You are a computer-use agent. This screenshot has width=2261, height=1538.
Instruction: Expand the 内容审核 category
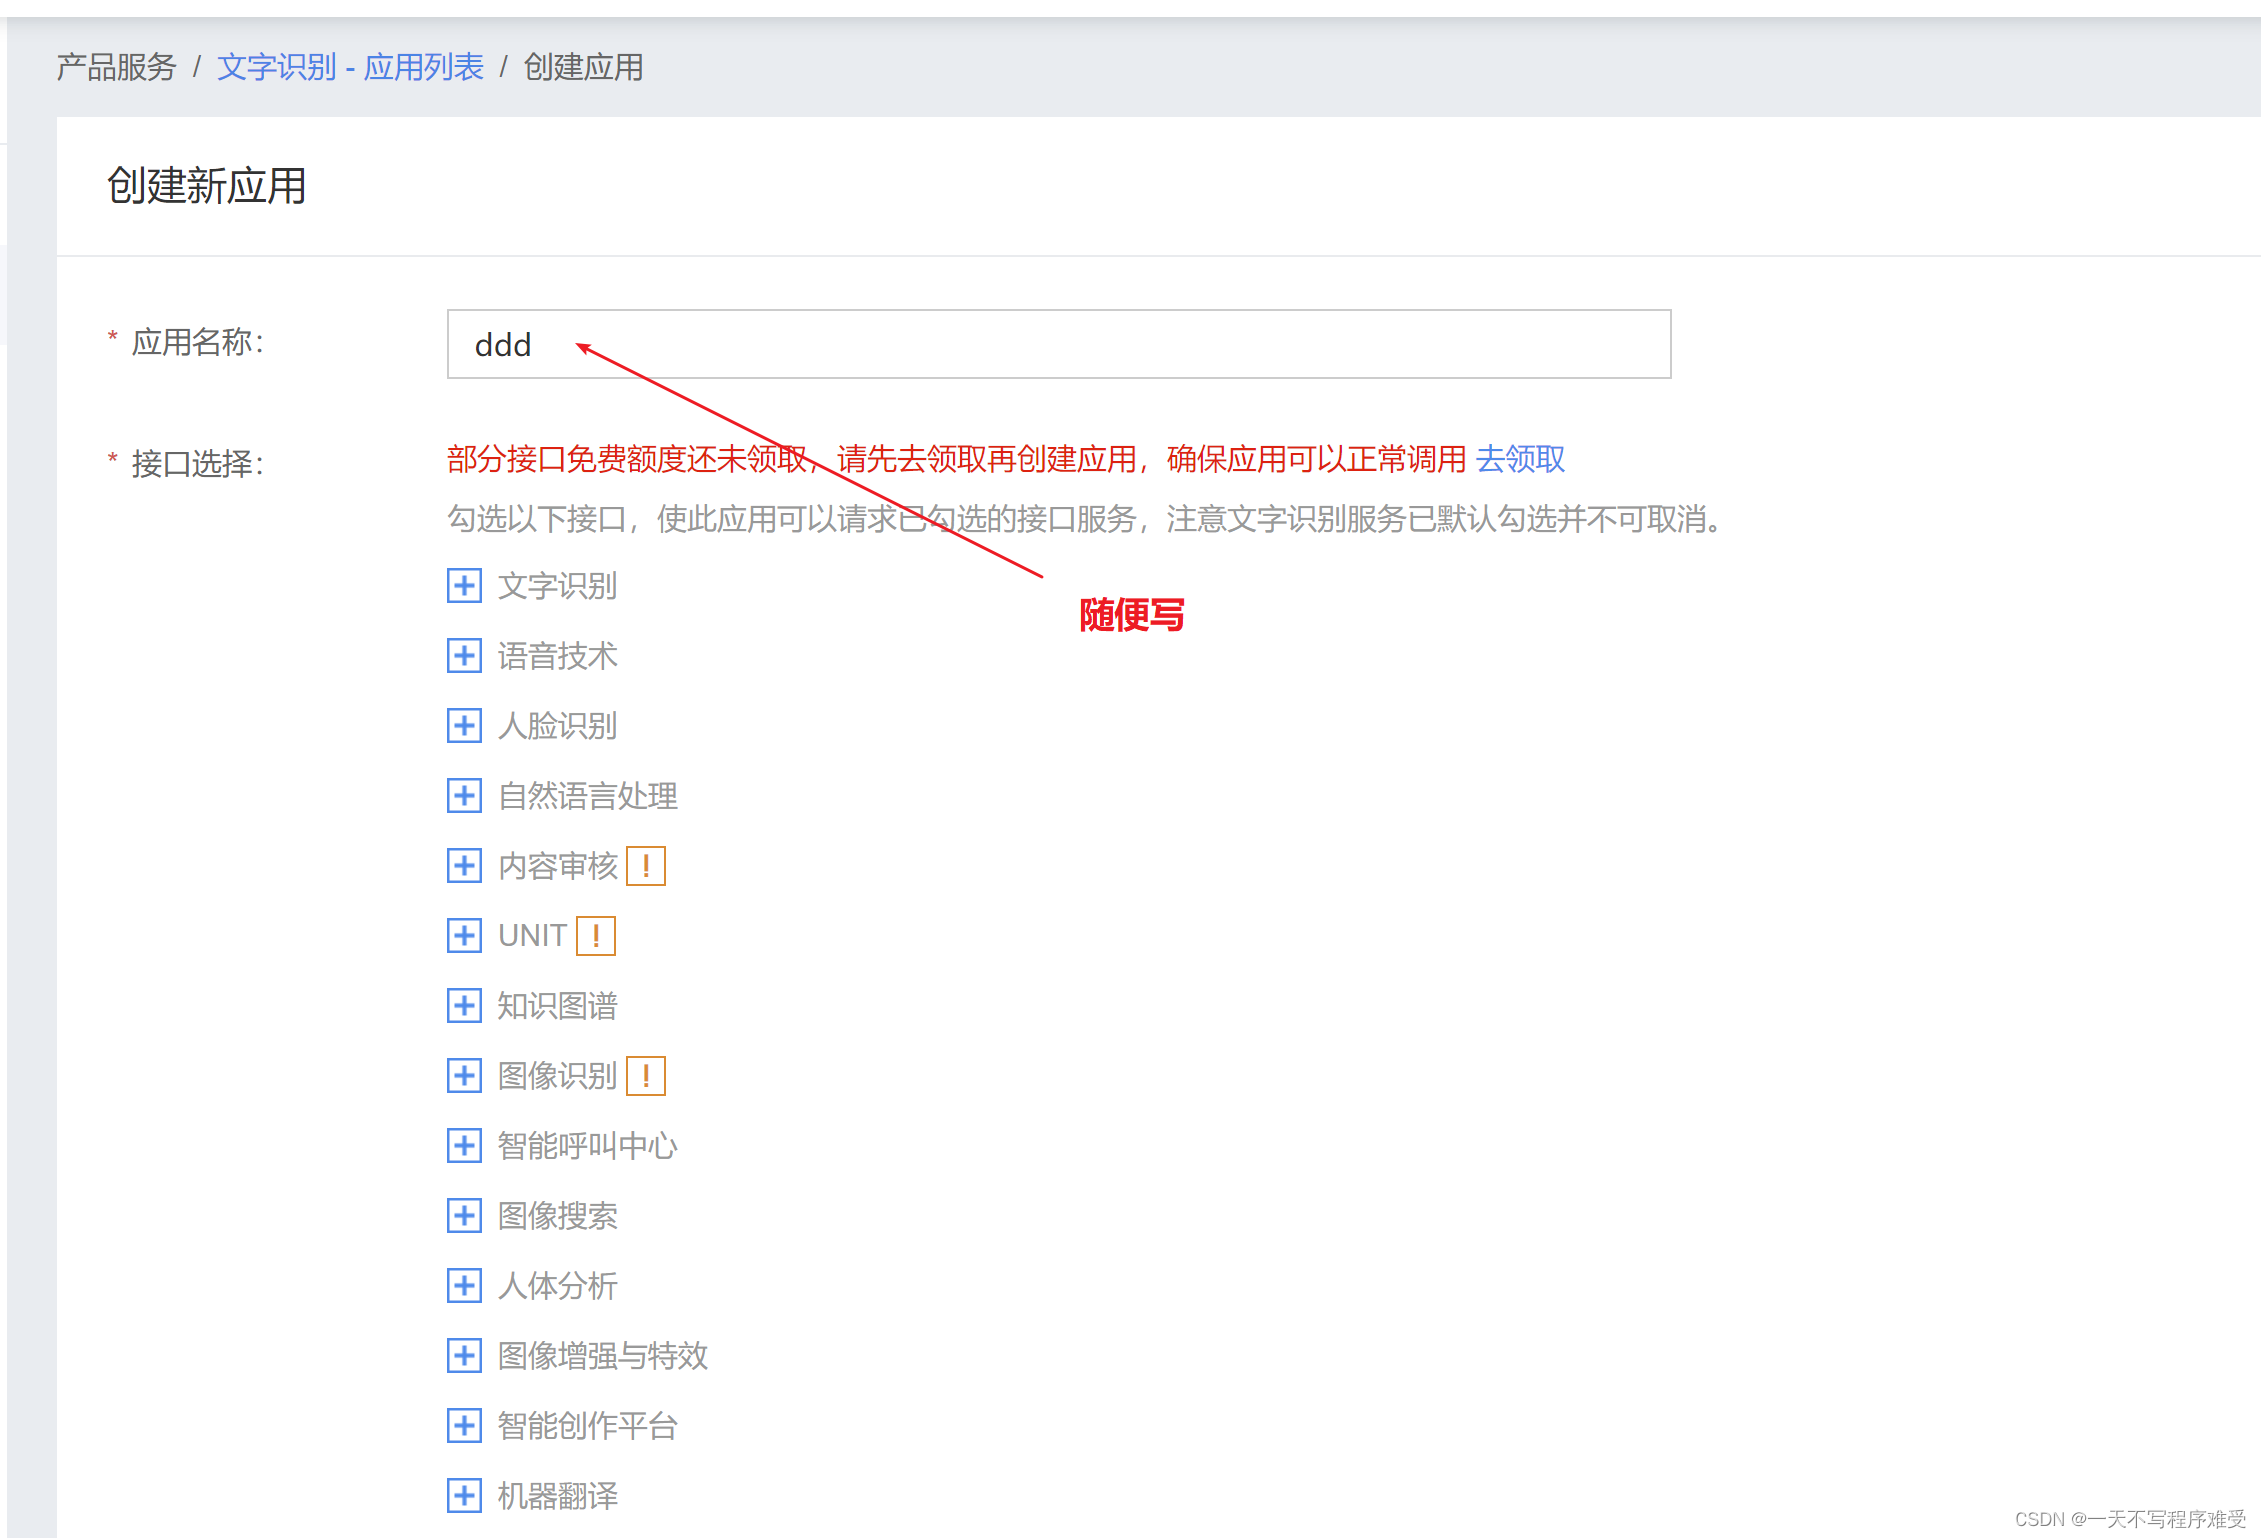(x=464, y=866)
